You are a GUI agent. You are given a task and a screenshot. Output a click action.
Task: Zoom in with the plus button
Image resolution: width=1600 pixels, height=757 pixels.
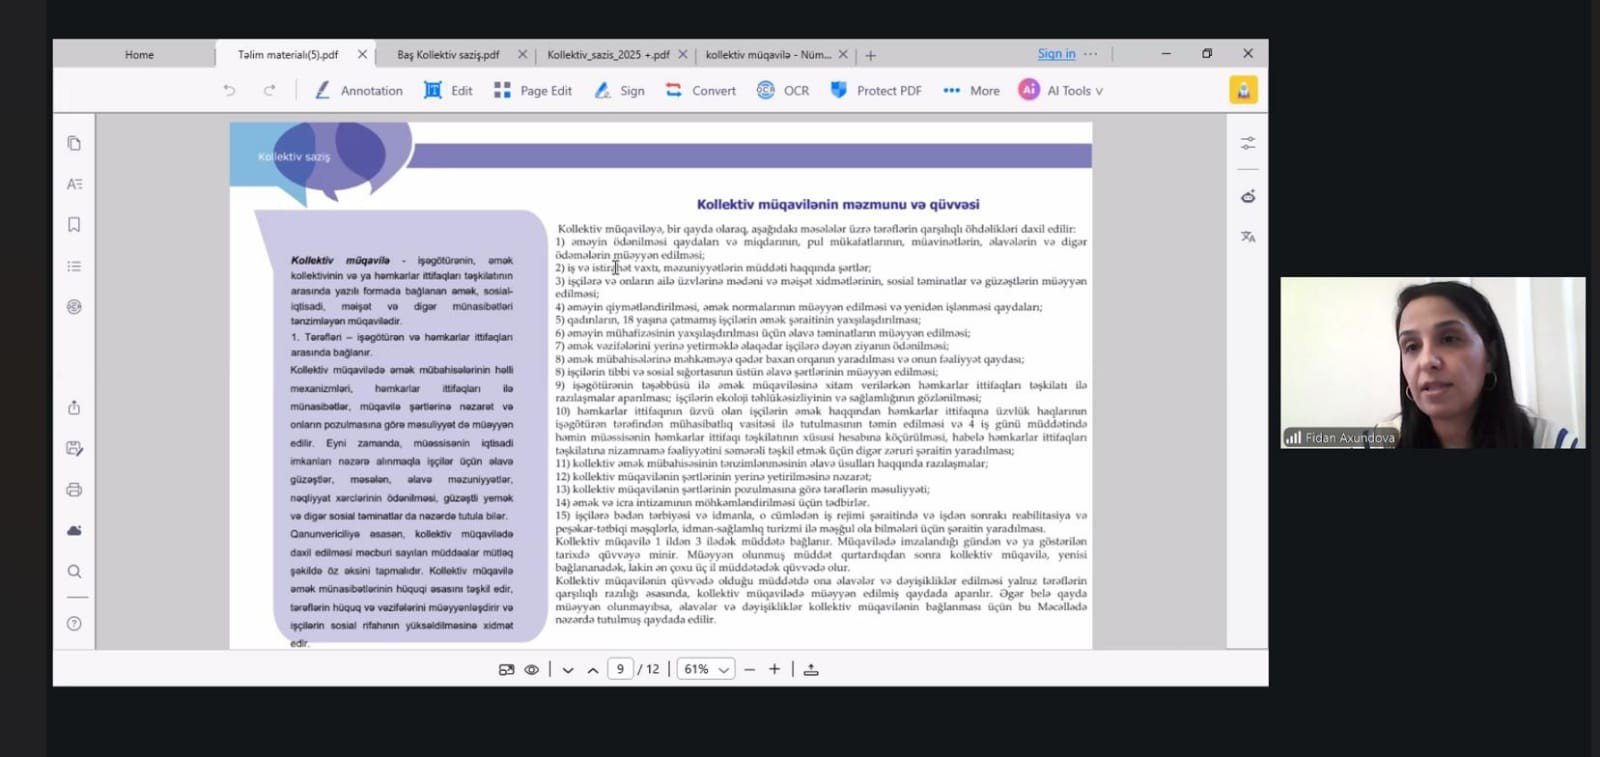tap(774, 670)
